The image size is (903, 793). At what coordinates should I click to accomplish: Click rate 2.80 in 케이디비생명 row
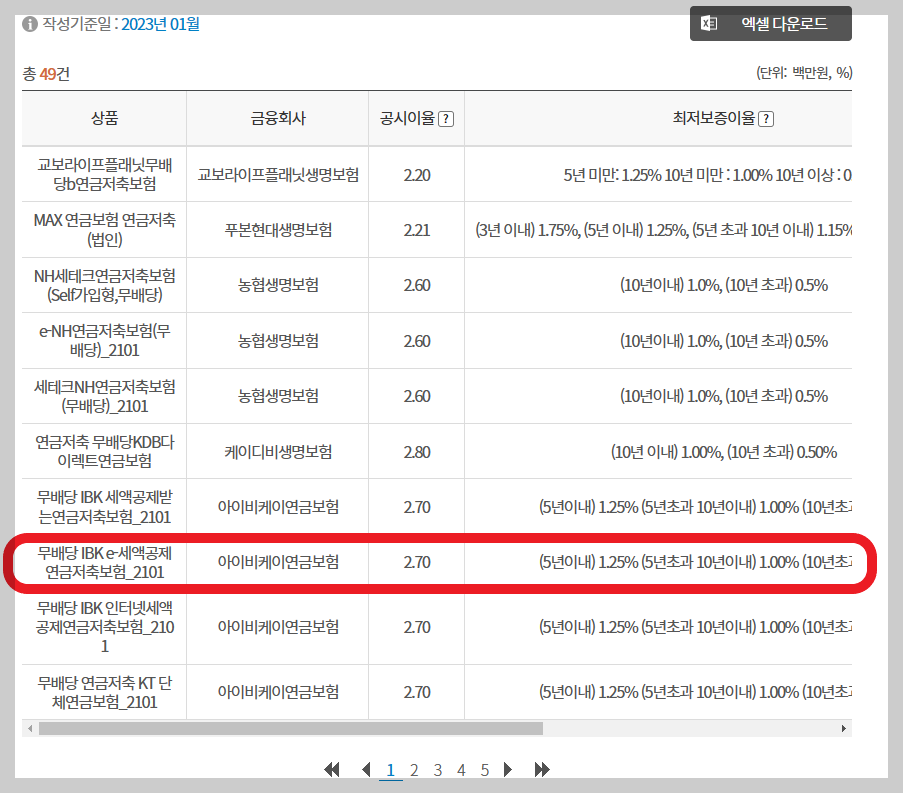coord(417,453)
